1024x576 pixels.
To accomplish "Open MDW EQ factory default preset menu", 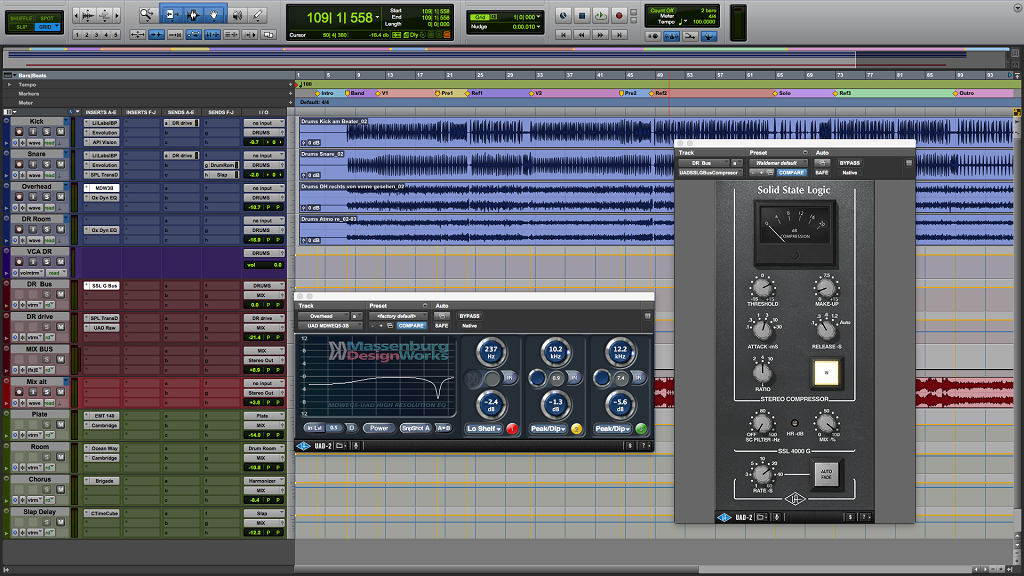I will click(398, 316).
